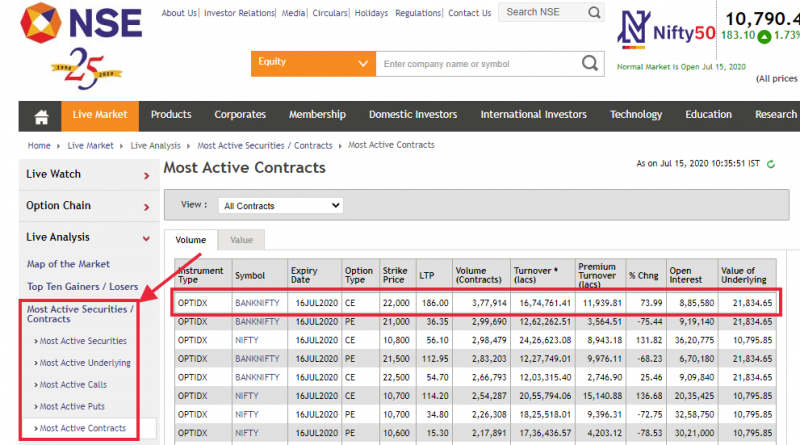Screen dimensions: 800x445
Task: Focus the Search NSE input field
Action: [x=543, y=12]
